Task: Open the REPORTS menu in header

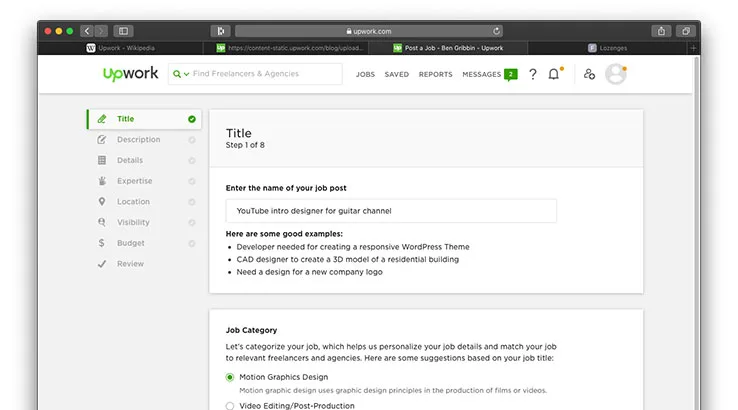Action: (x=435, y=74)
